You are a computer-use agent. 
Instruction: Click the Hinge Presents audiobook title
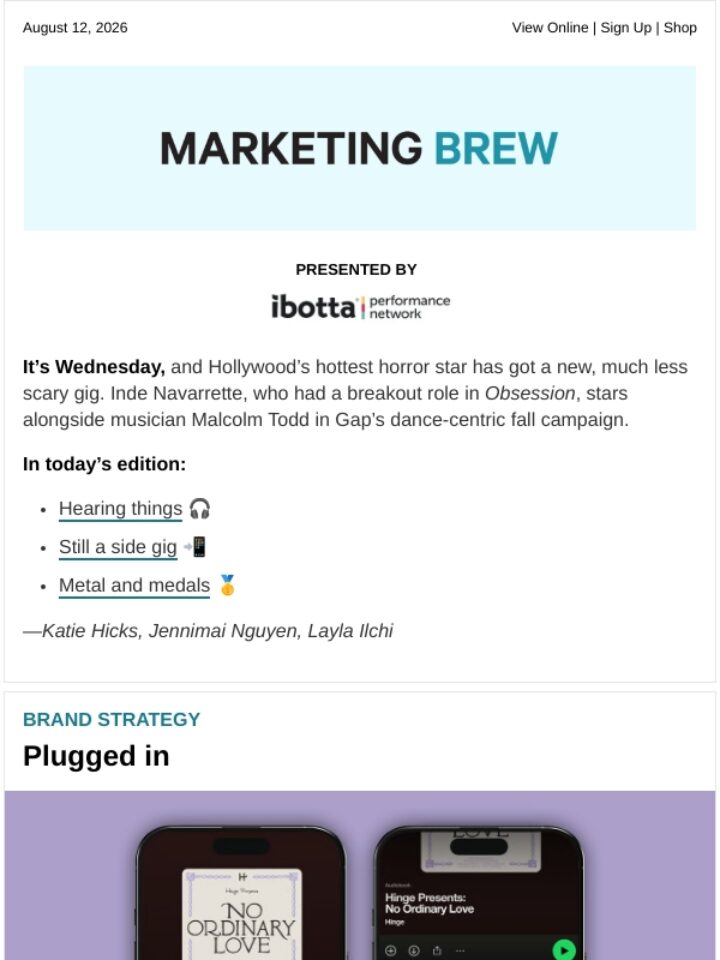(x=429, y=903)
